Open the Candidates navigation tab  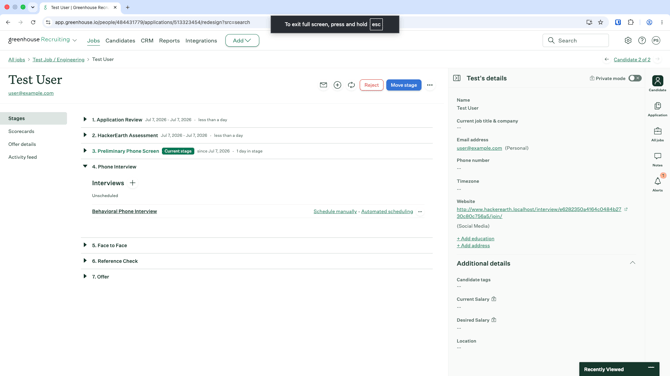coord(120,41)
